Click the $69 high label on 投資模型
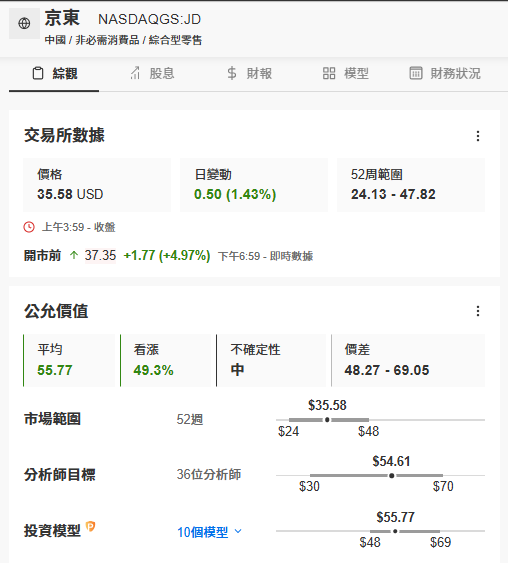This screenshot has height=563, width=508. pyautogui.click(x=441, y=542)
